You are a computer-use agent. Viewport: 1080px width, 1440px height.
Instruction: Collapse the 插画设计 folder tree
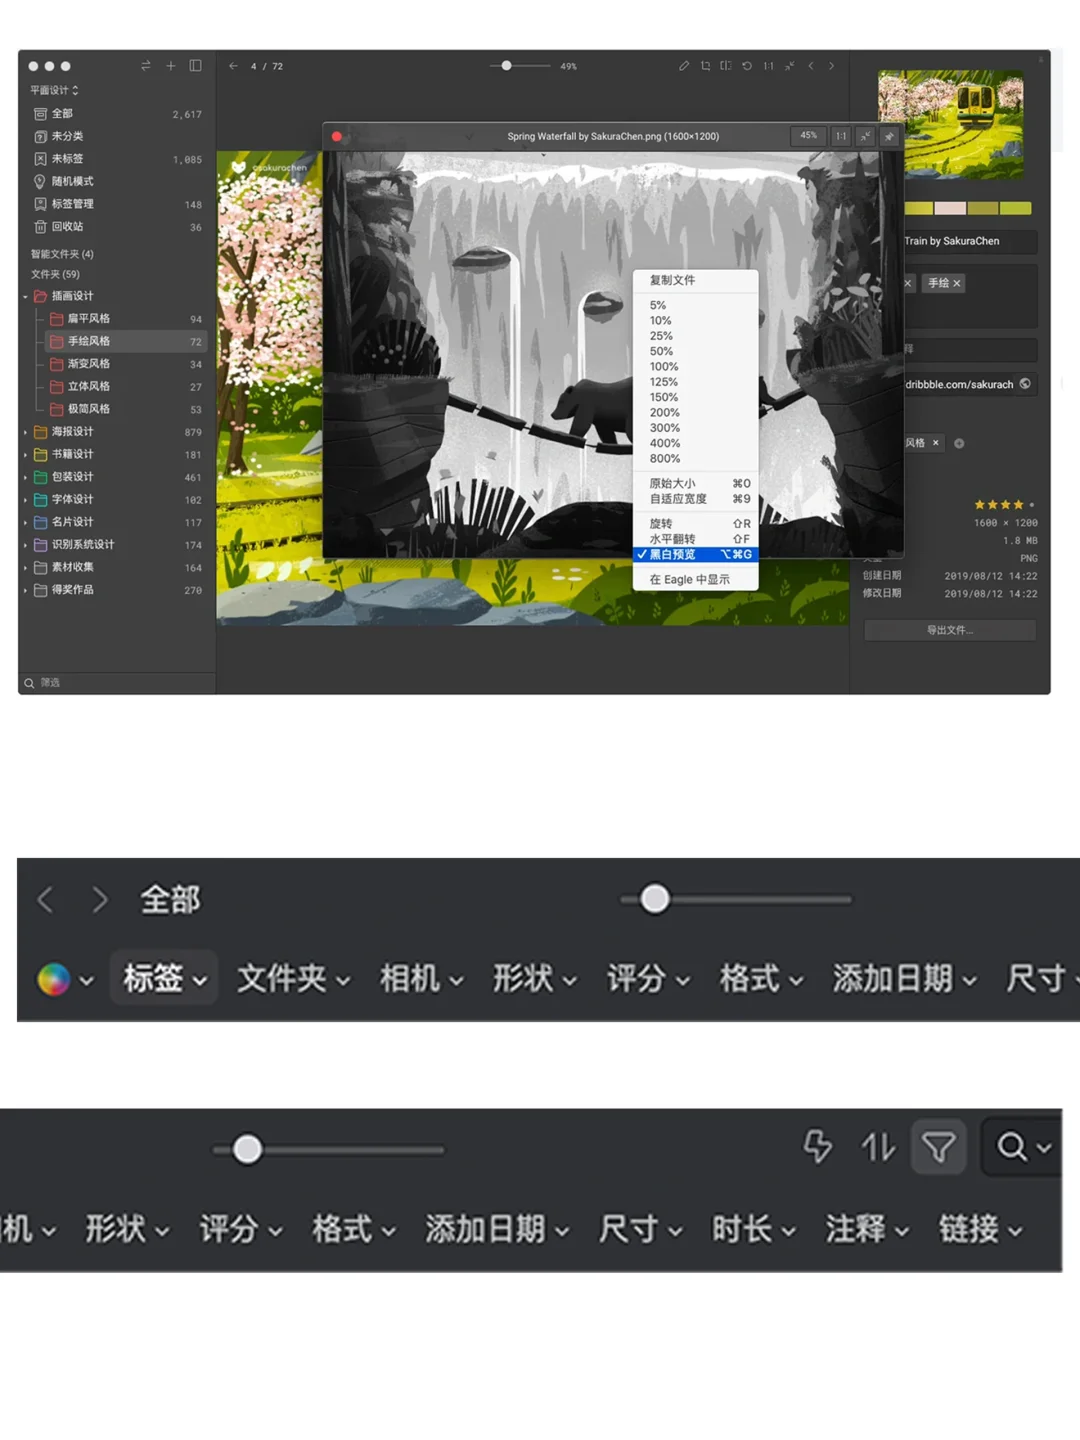click(x=27, y=295)
